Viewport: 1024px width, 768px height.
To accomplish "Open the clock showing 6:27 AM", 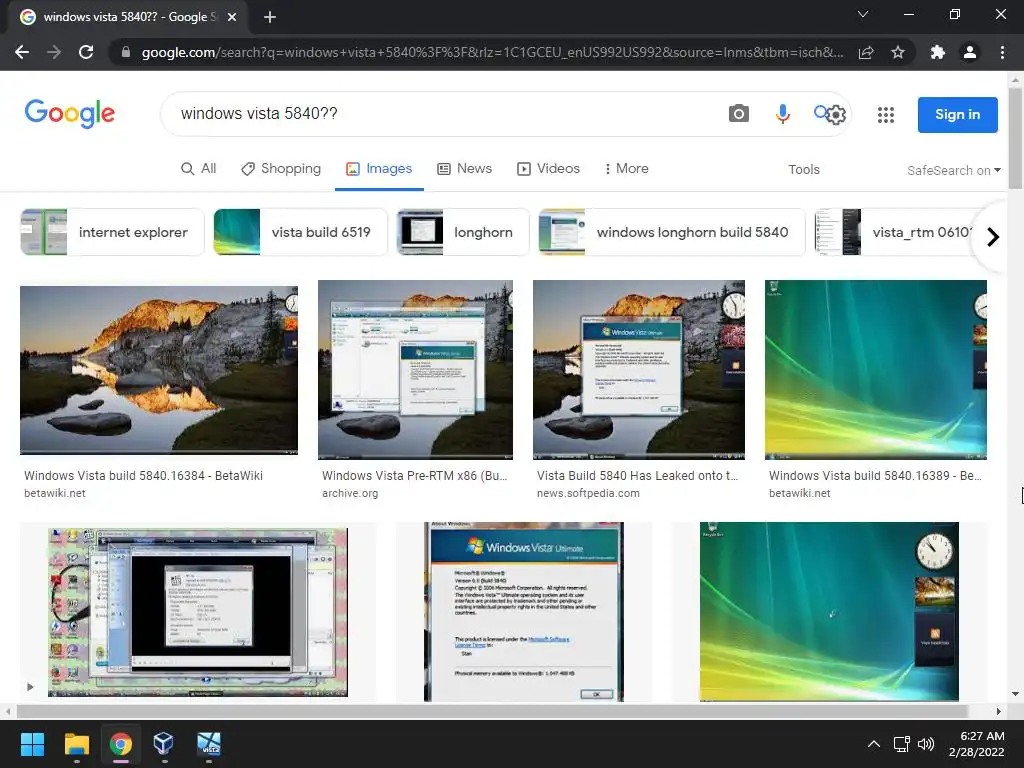I will [x=976, y=744].
